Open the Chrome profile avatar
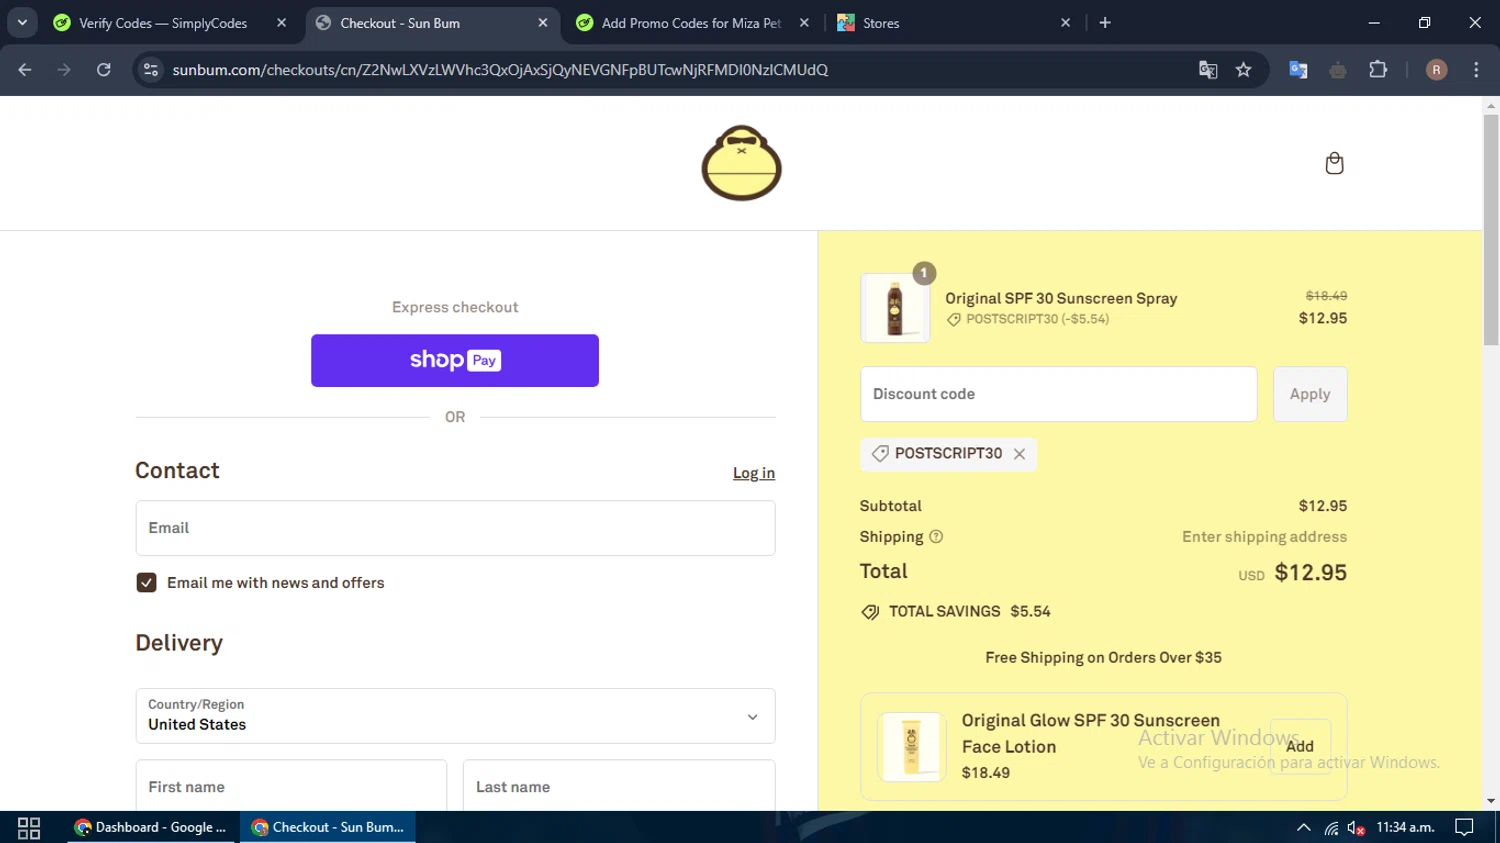This screenshot has height=843, width=1500. click(1436, 69)
